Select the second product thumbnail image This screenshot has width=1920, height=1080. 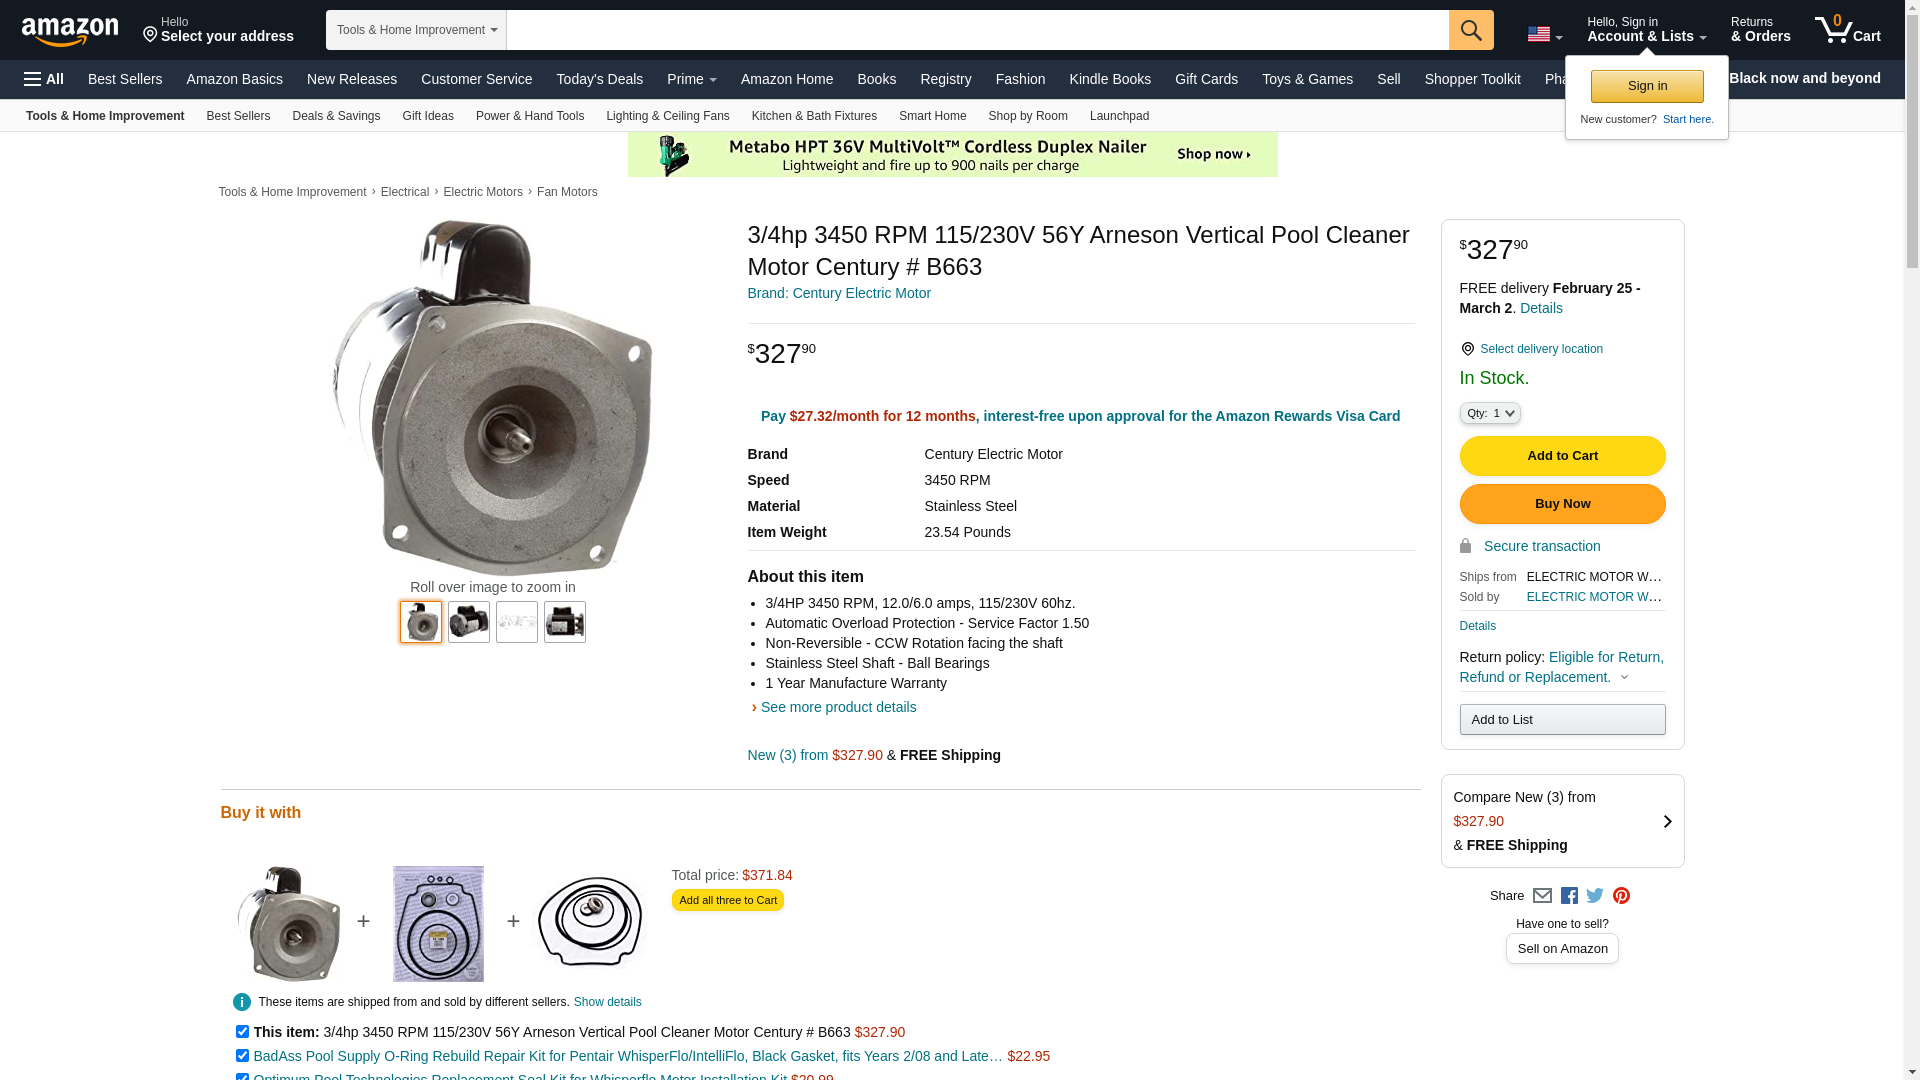(x=469, y=622)
